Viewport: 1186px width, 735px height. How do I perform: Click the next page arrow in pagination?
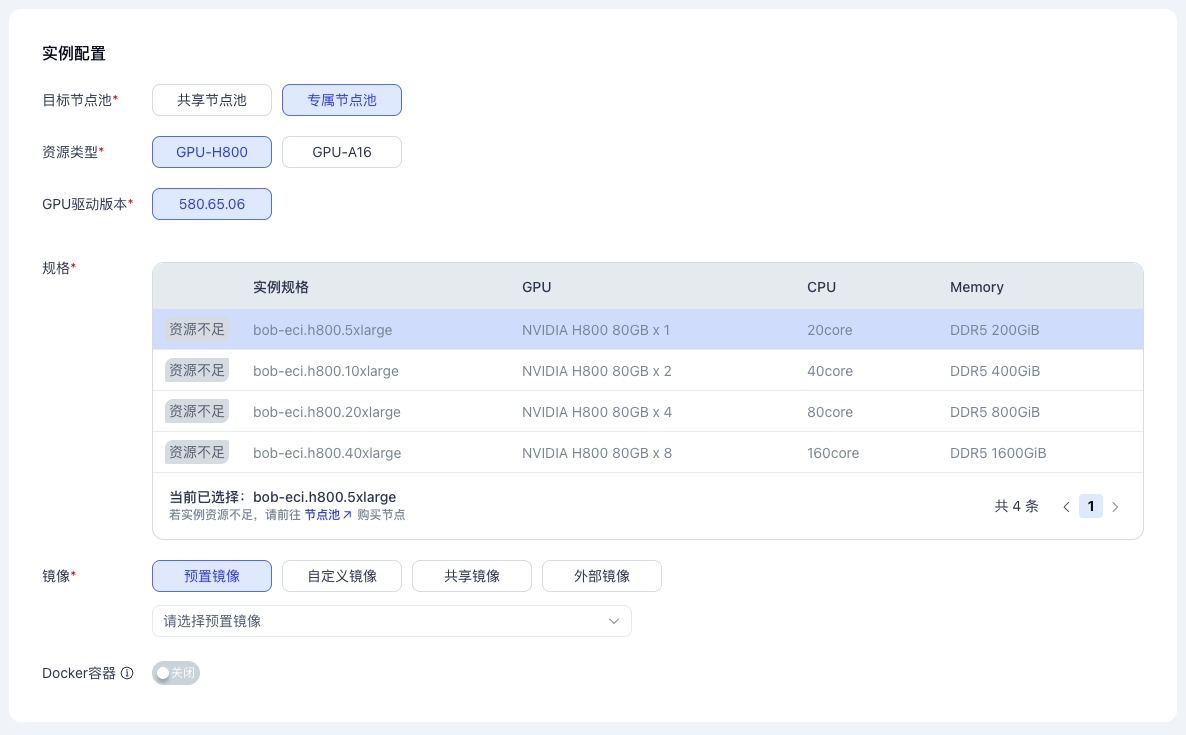point(1115,507)
